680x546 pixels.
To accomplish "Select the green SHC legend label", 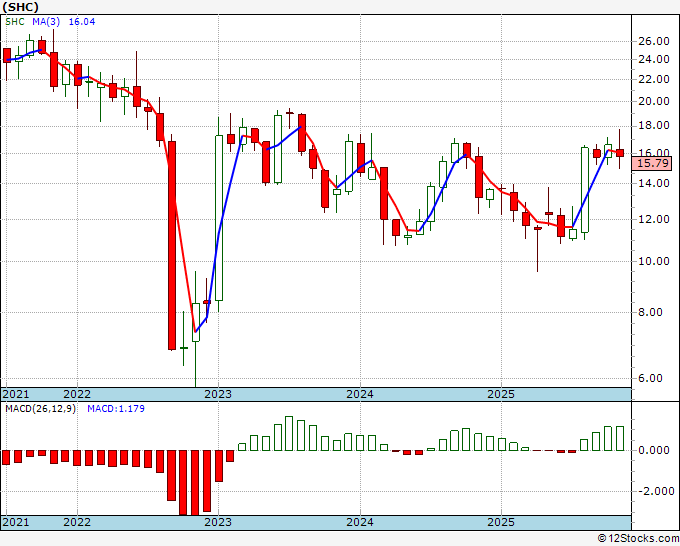I will pyautogui.click(x=15, y=22).
